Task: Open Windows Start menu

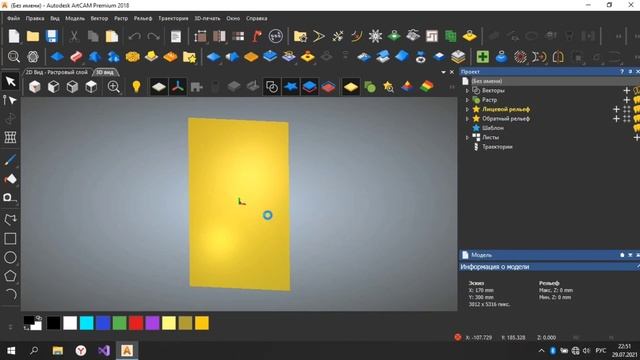Action: coord(11,351)
